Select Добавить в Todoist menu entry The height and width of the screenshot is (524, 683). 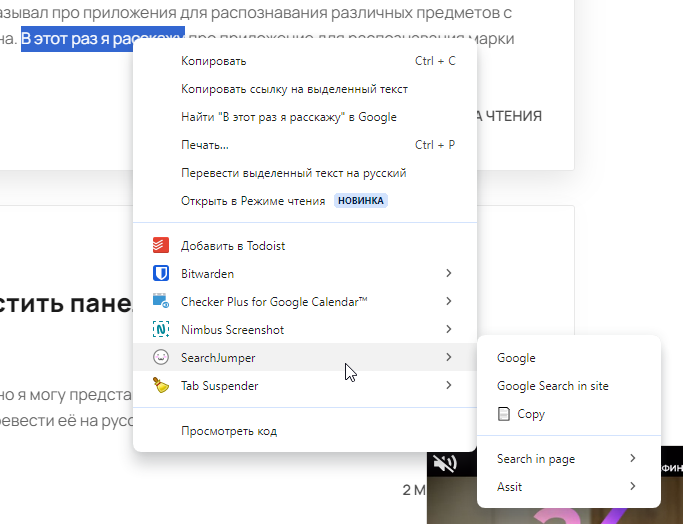[x=305, y=245]
